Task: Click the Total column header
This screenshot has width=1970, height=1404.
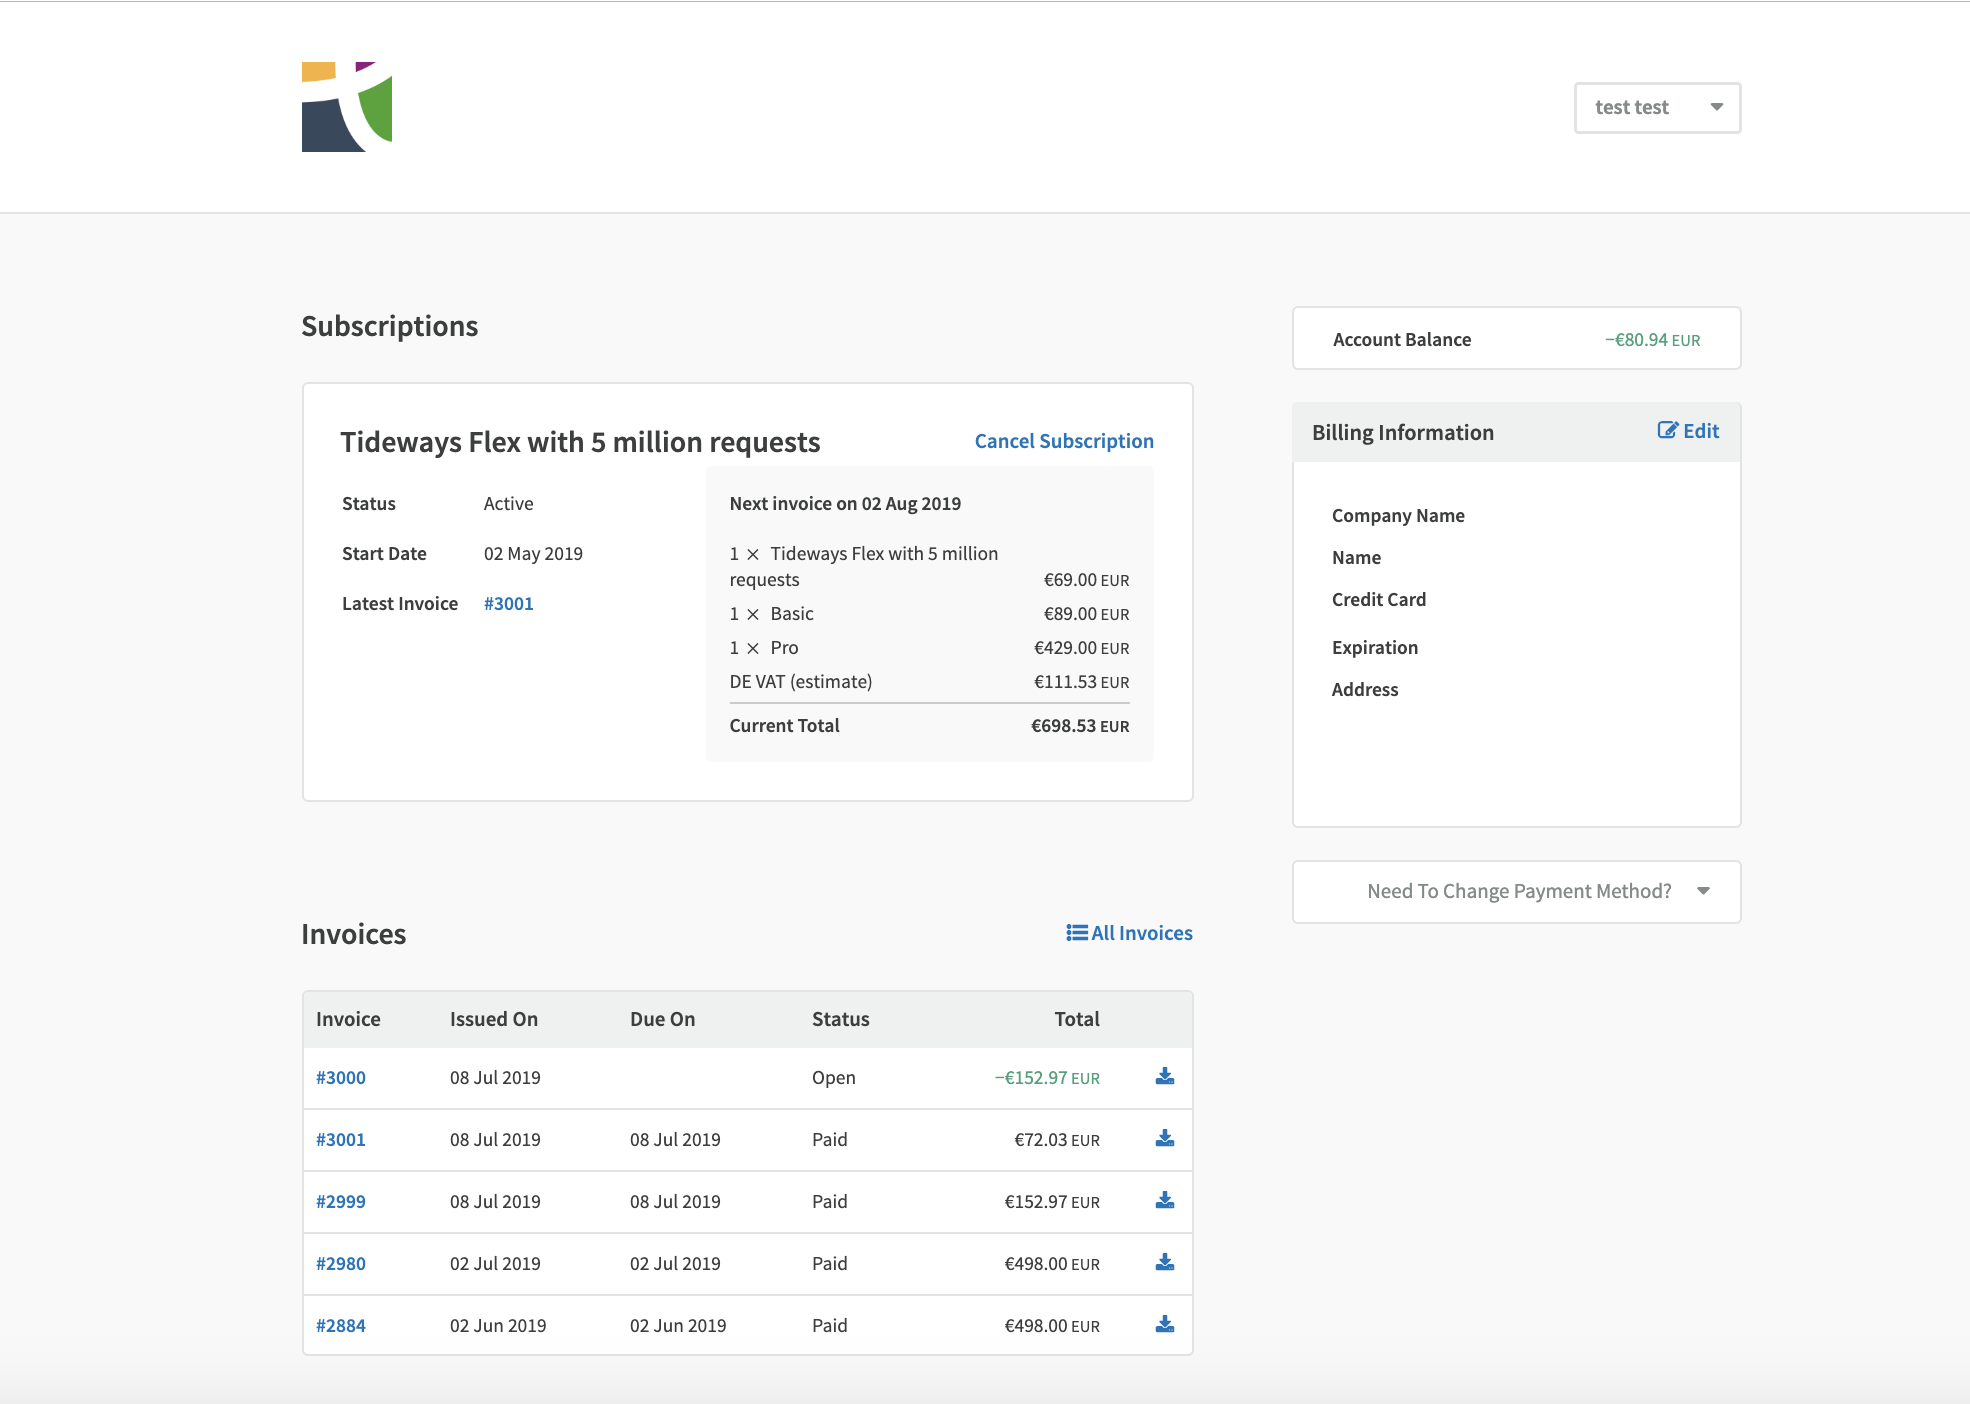Action: point(1077,1019)
